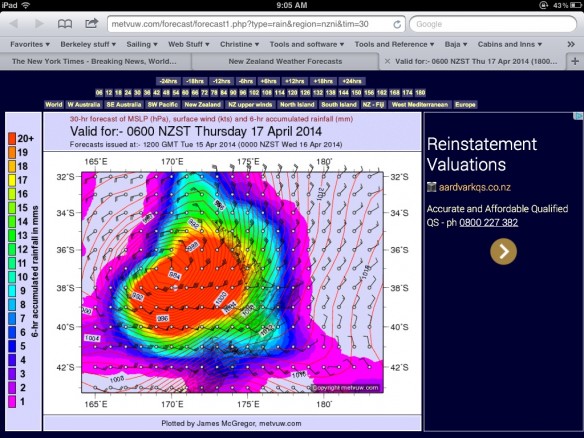Expand the Favorites bookmark folder
The width and height of the screenshot is (584, 438).
point(30,44)
